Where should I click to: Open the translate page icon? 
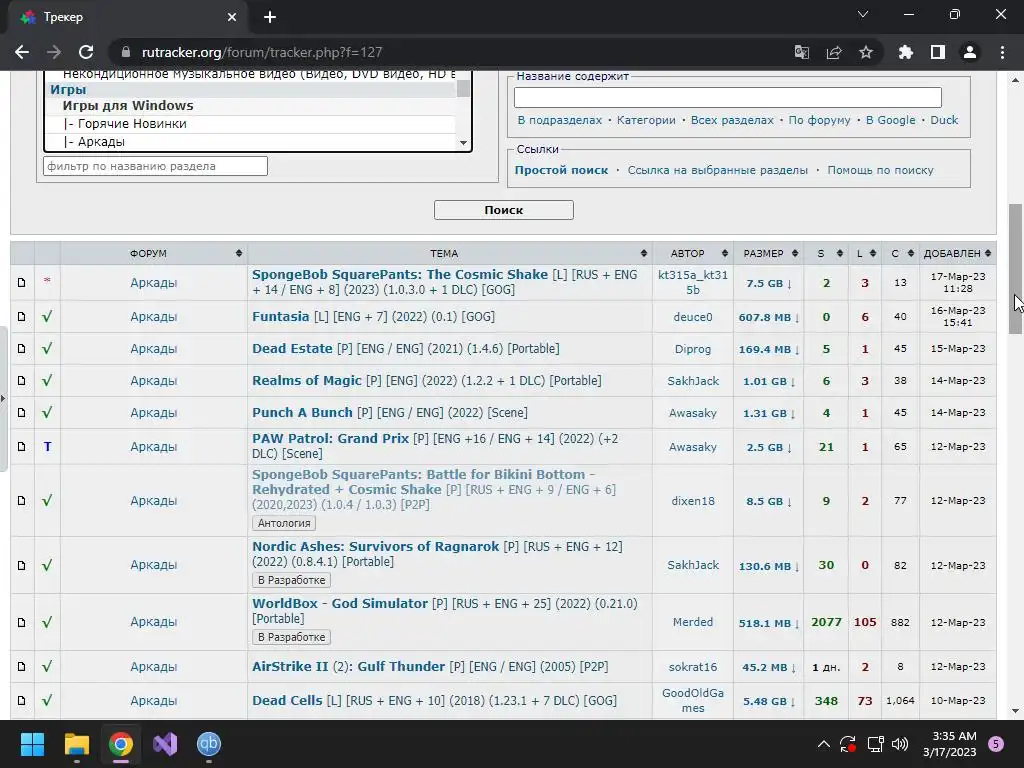[x=801, y=52]
